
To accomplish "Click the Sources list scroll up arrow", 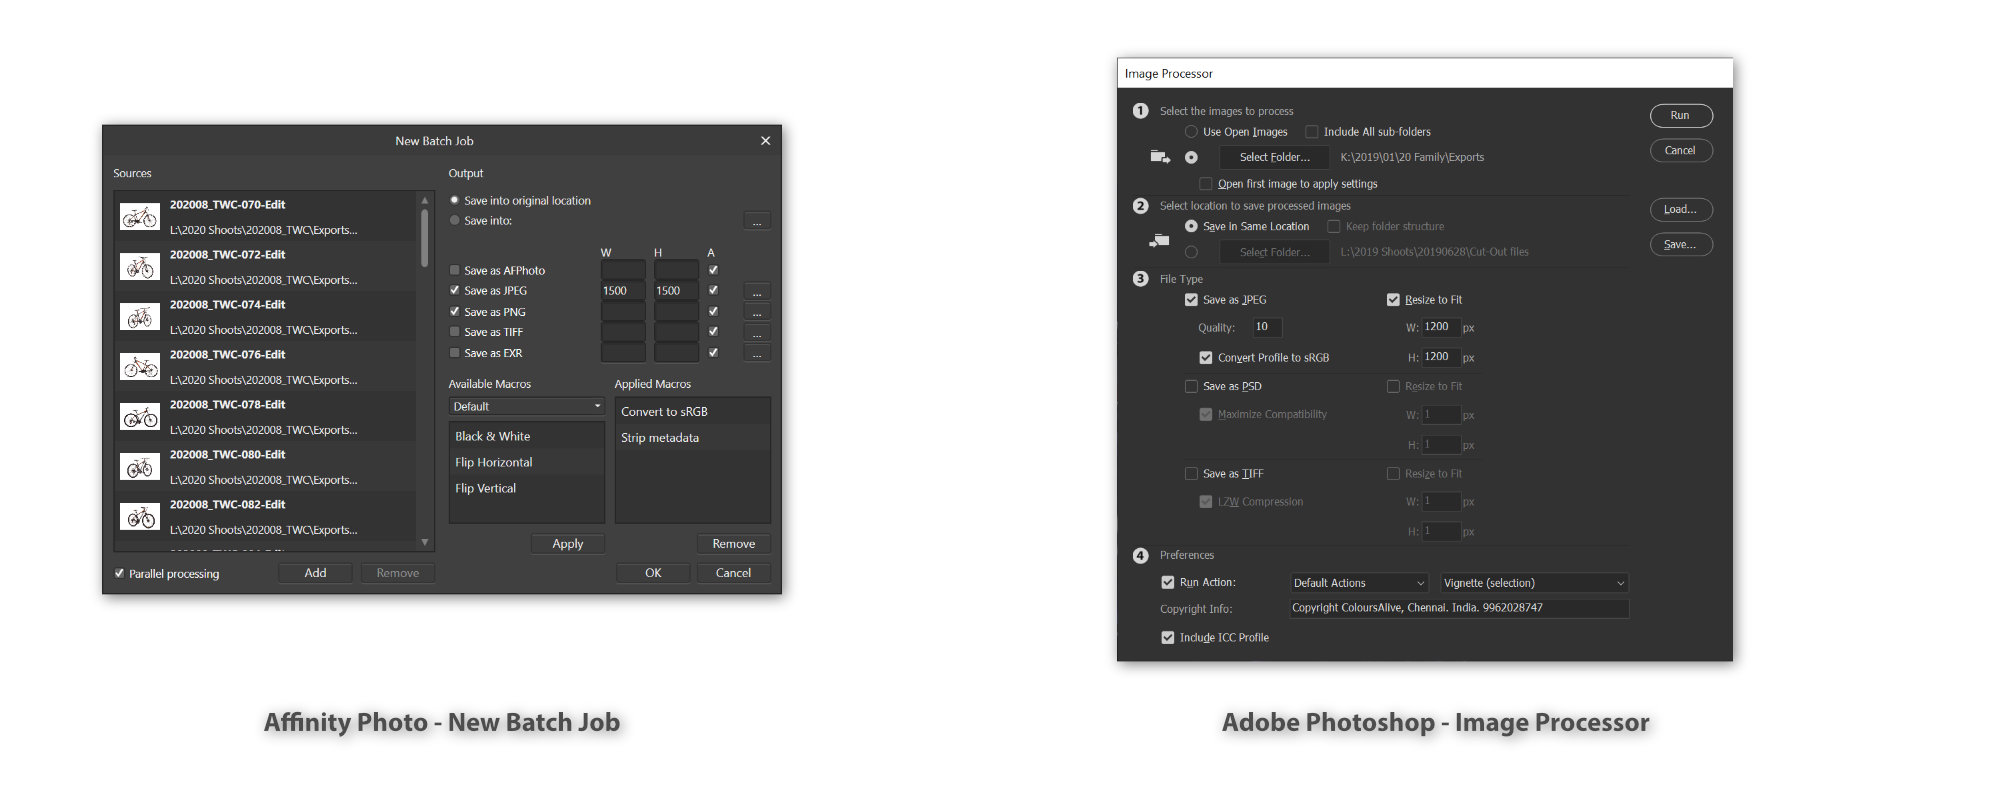I will pyautogui.click(x=425, y=200).
